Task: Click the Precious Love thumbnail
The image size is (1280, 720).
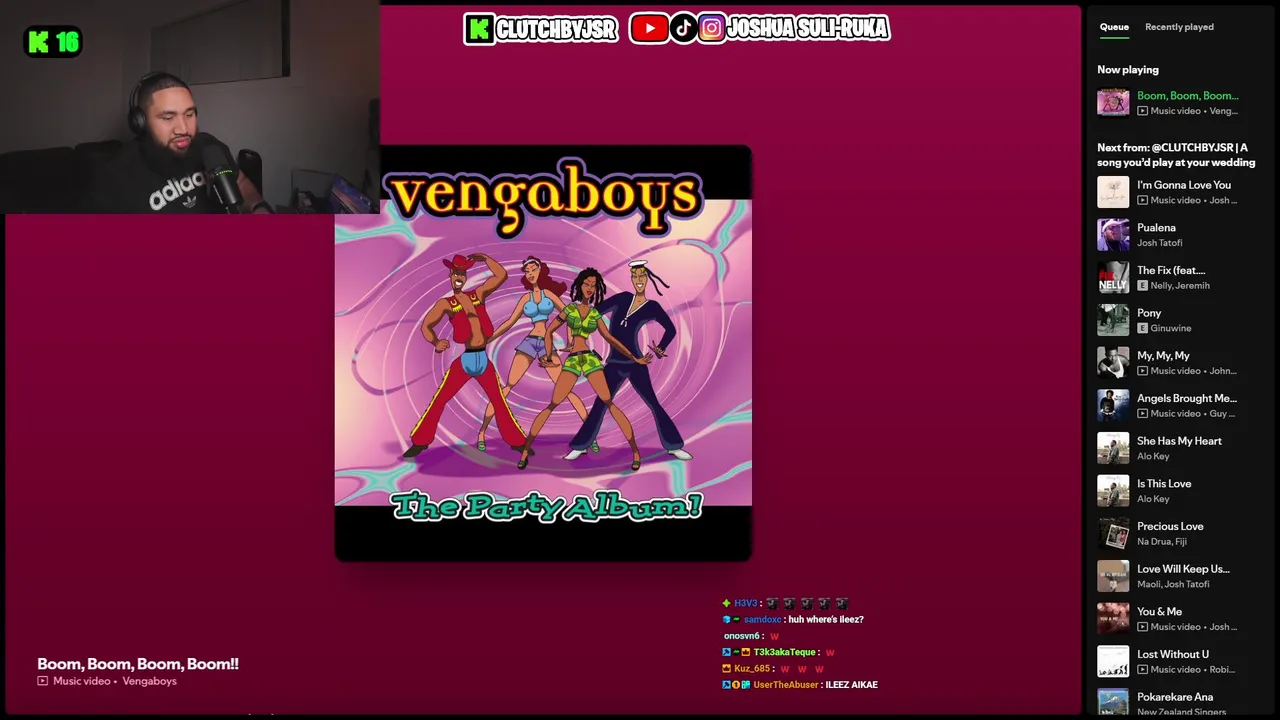Action: (1113, 534)
